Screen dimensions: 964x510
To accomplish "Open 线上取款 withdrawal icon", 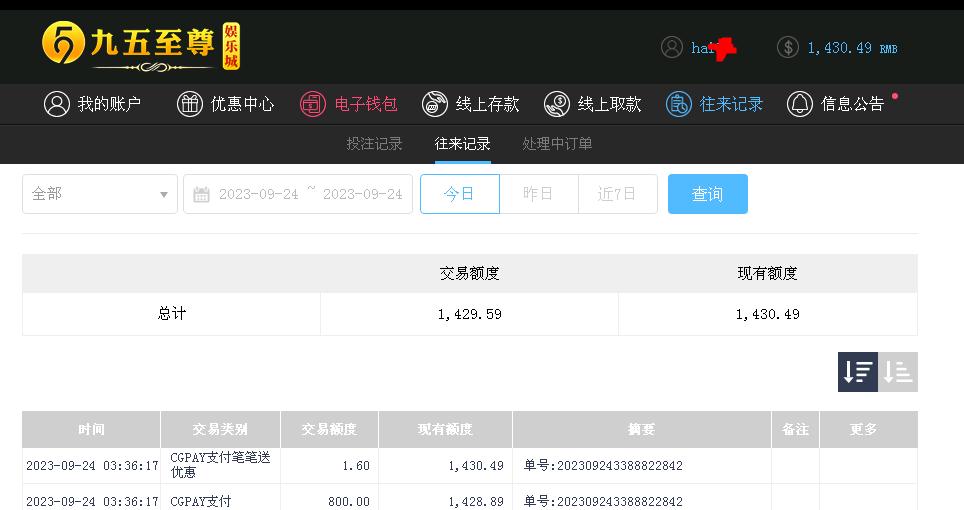I will (556, 104).
